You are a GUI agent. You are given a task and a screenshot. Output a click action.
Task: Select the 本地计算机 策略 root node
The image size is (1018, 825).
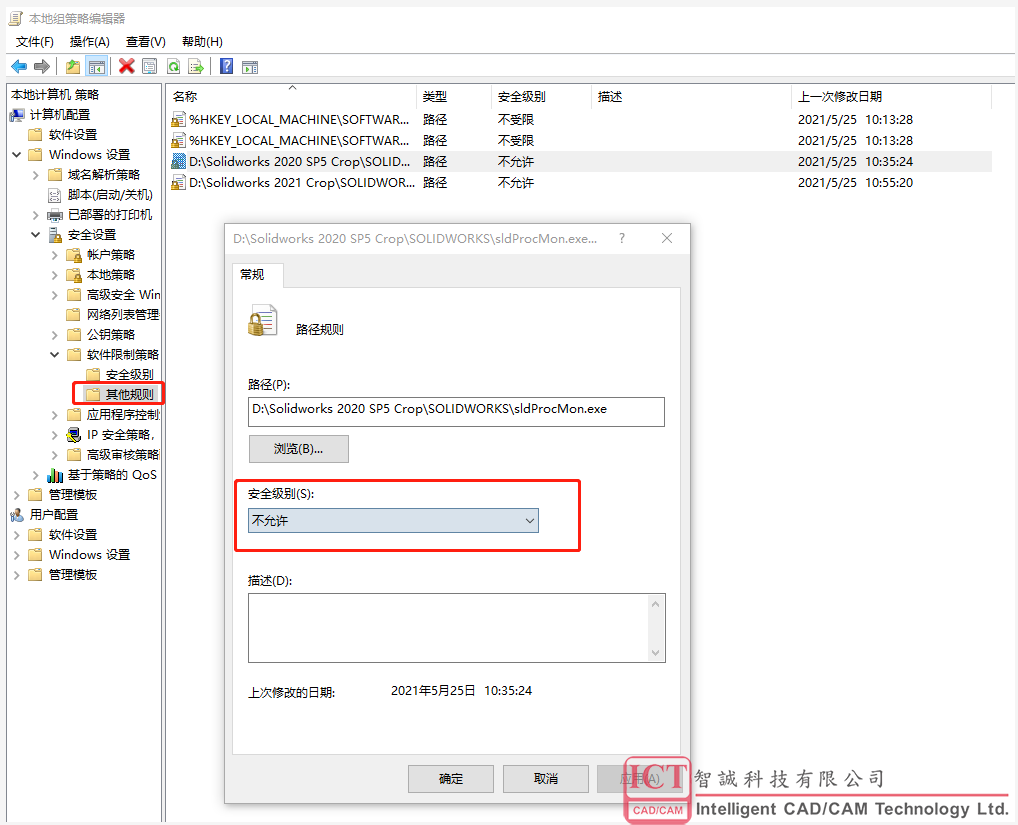[55, 95]
